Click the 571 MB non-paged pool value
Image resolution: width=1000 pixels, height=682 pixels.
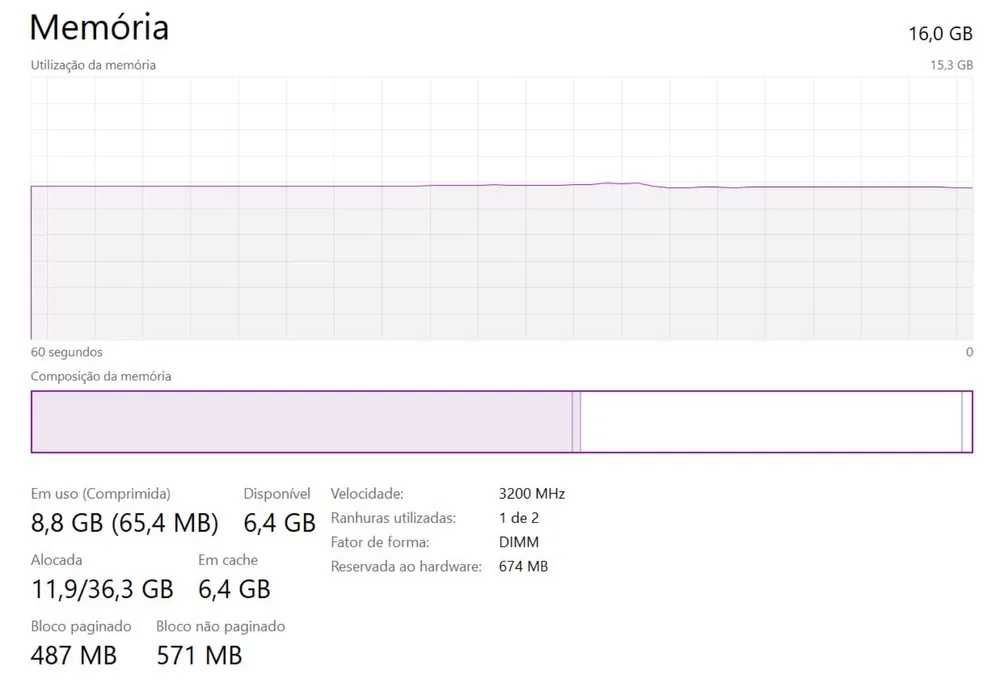pyautogui.click(x=199, y=655)
